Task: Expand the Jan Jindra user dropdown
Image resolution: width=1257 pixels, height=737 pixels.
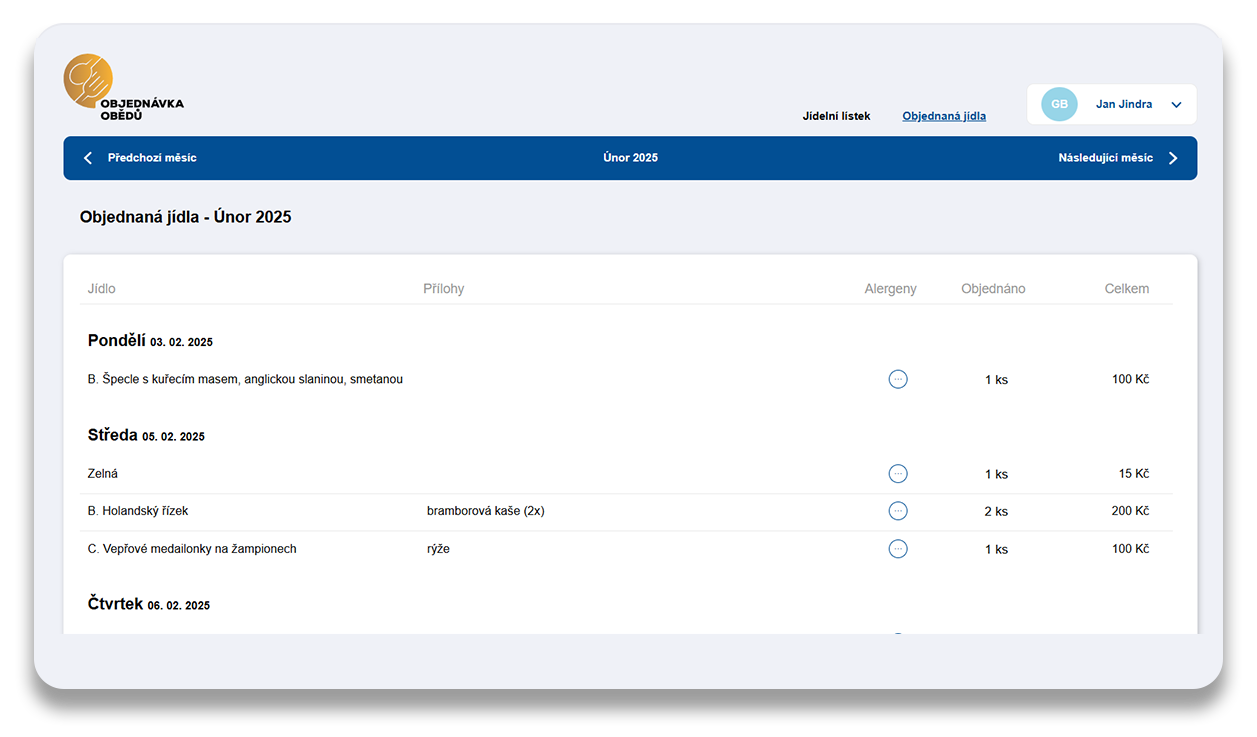Action: [x=1176, y=105]
